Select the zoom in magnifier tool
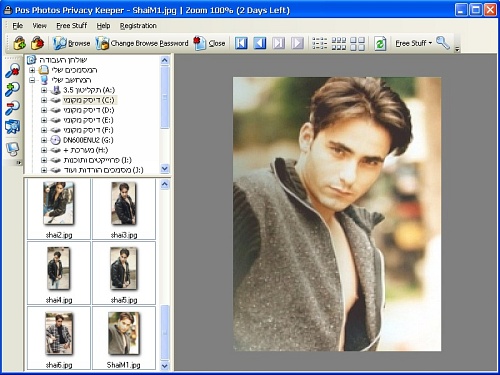The height and width of the screenshot is (375, 500). pyautogui.click(x=13, y=89)
